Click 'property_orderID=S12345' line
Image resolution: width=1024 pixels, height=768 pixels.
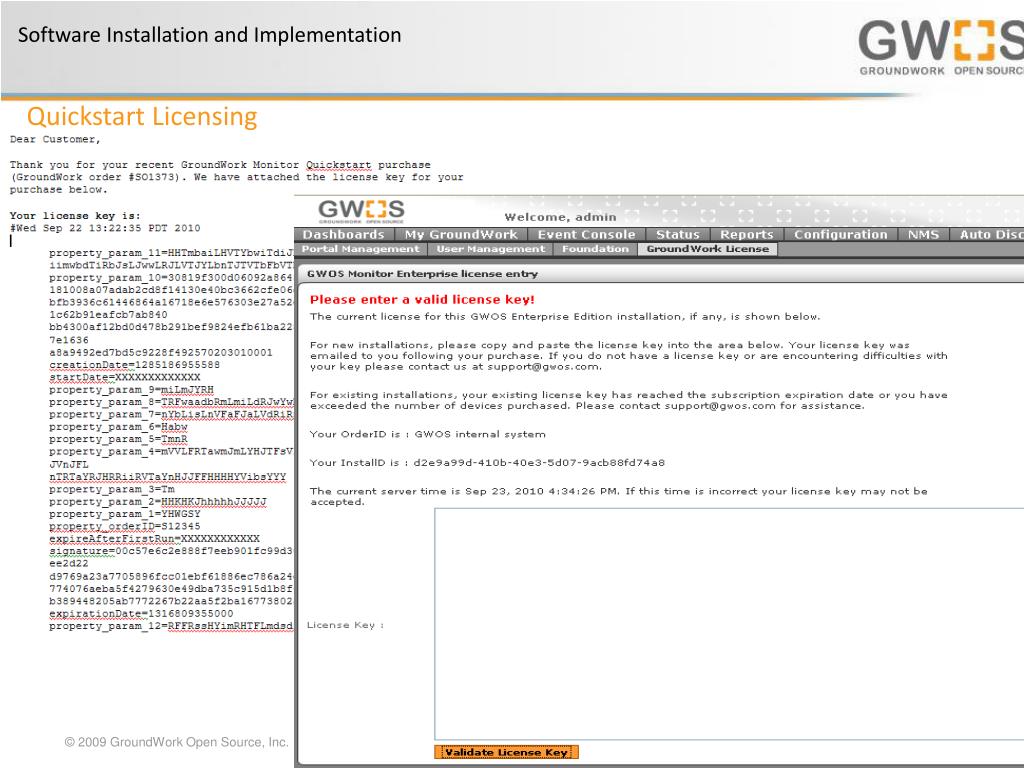125,526
